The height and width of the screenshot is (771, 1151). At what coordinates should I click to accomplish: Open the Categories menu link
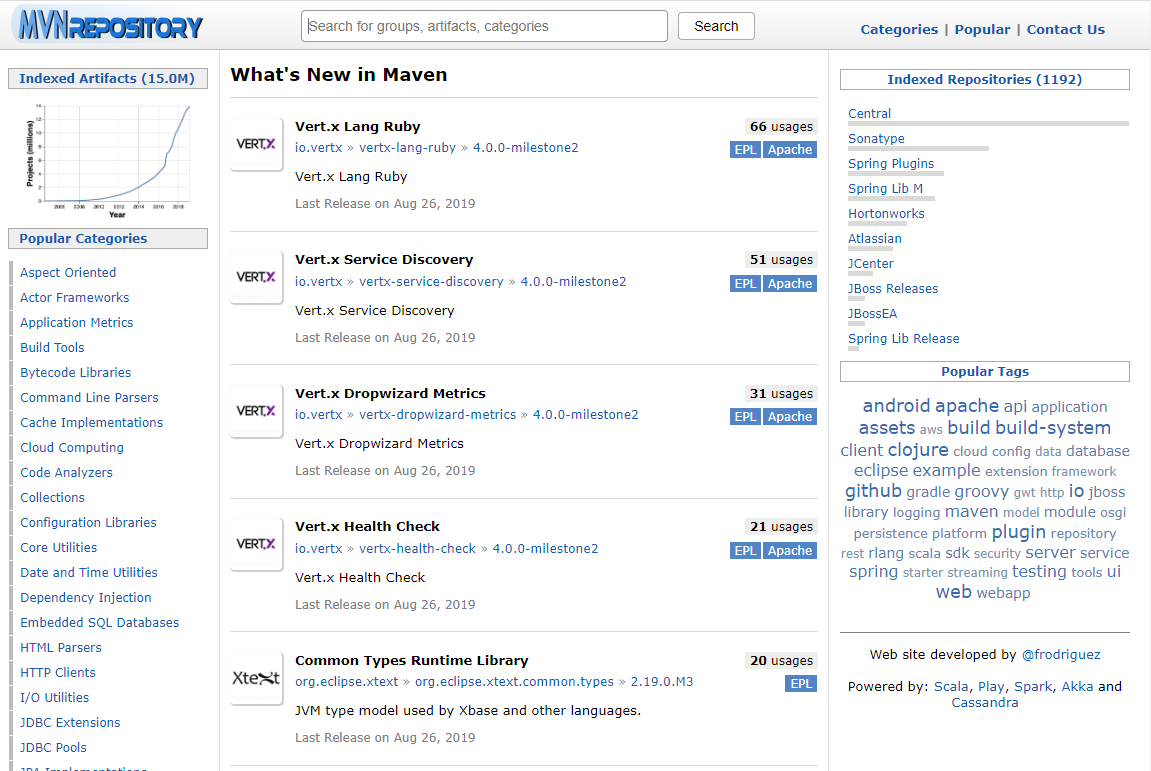tap(898, 29)
